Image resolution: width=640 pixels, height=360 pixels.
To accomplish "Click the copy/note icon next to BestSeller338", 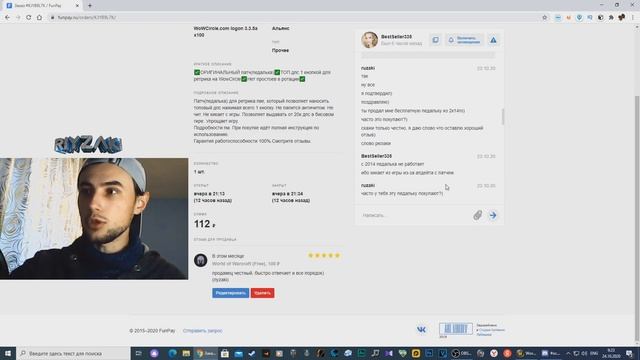I will click(x=436, y=40).
